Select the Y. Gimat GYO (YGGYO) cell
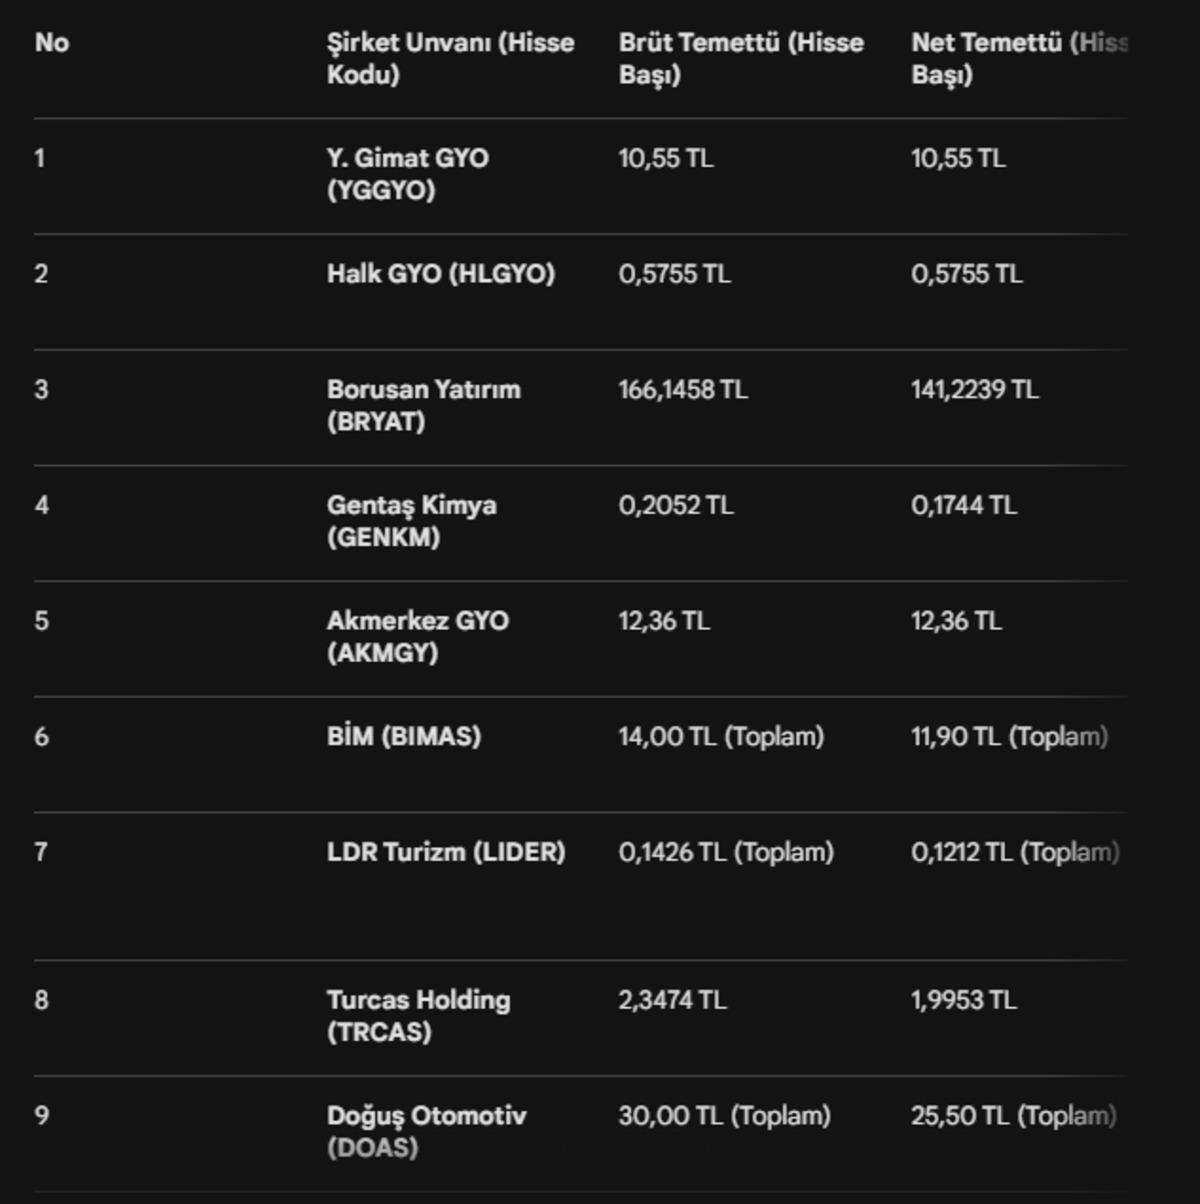 click(407, 174)
